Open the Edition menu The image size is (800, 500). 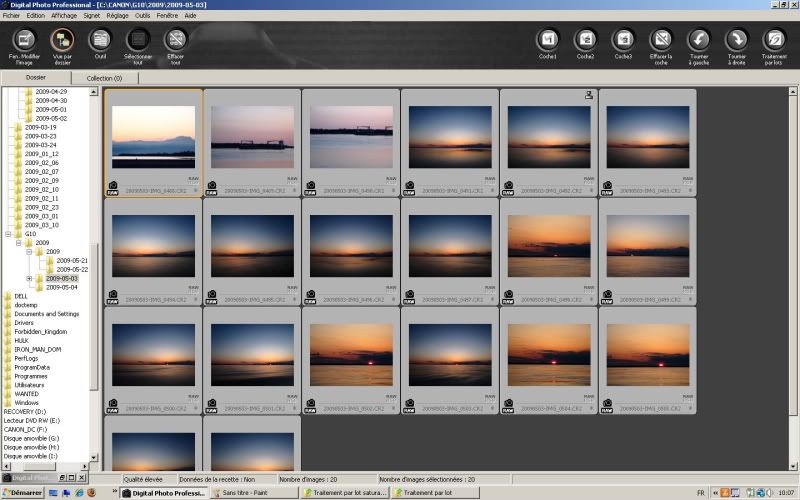[36, 16]
